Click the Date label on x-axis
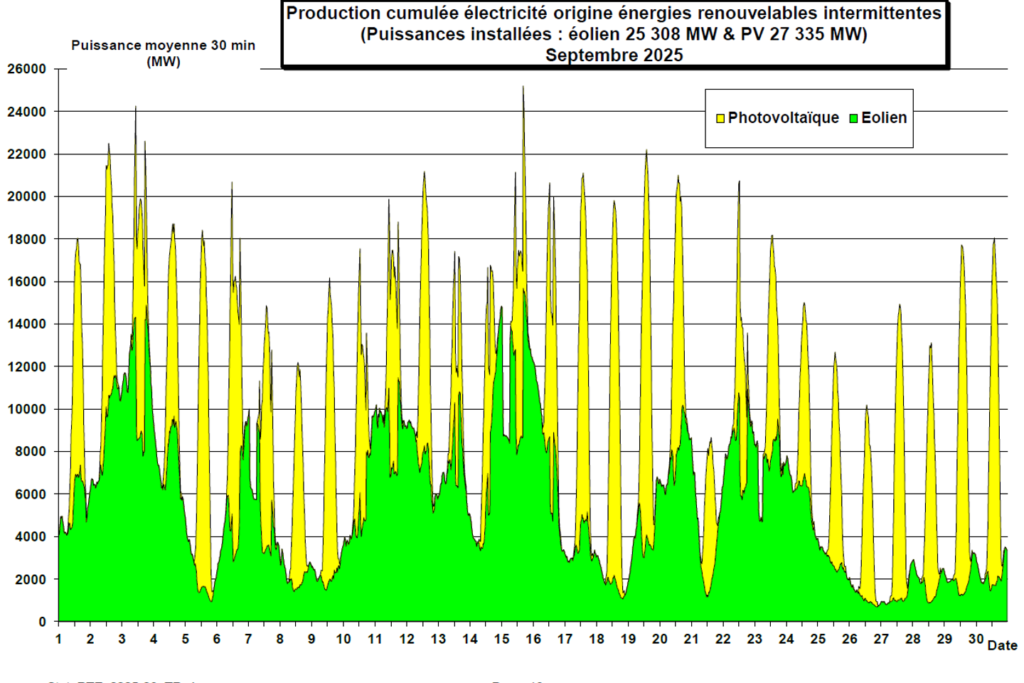Viewport: 1024px width, 683px height. click(x=1001, y=646)
